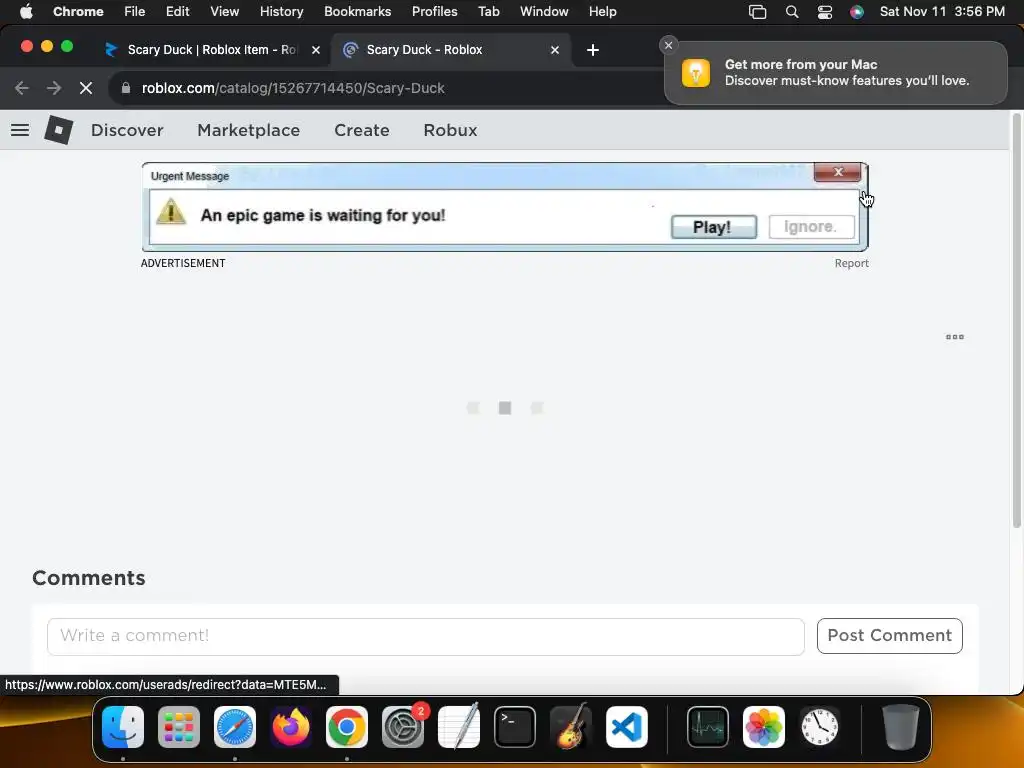
Task: Close the Scary Duck Roblox Item tab
Action: pos(316,50)
